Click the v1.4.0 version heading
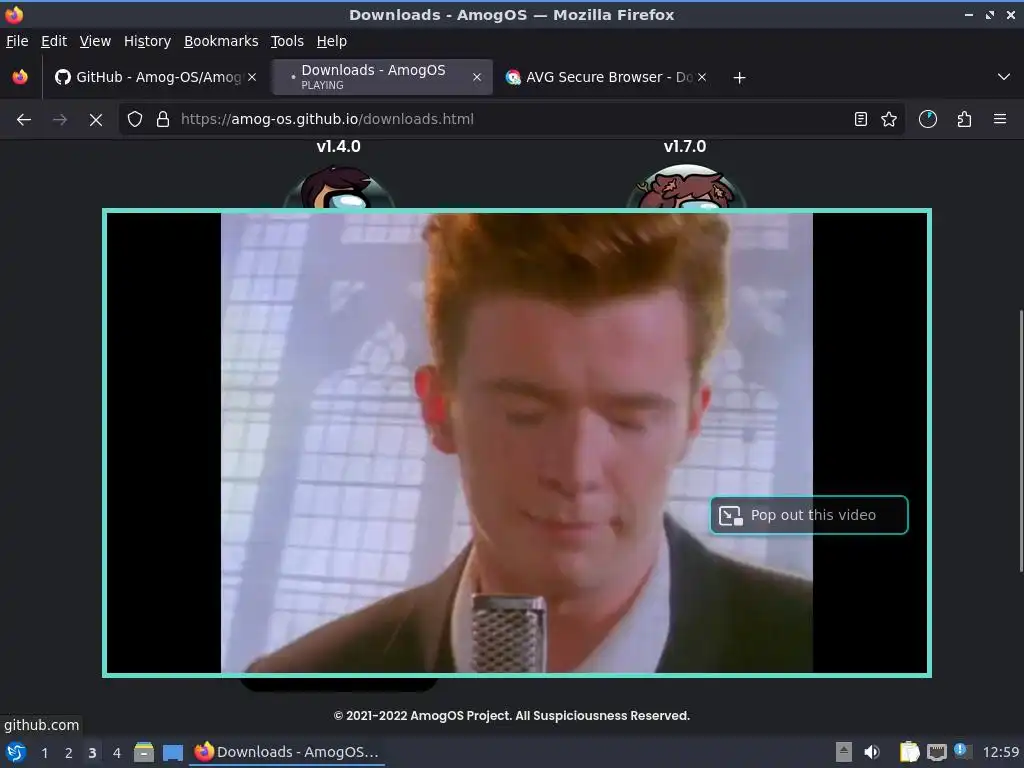 click(338, 146)
